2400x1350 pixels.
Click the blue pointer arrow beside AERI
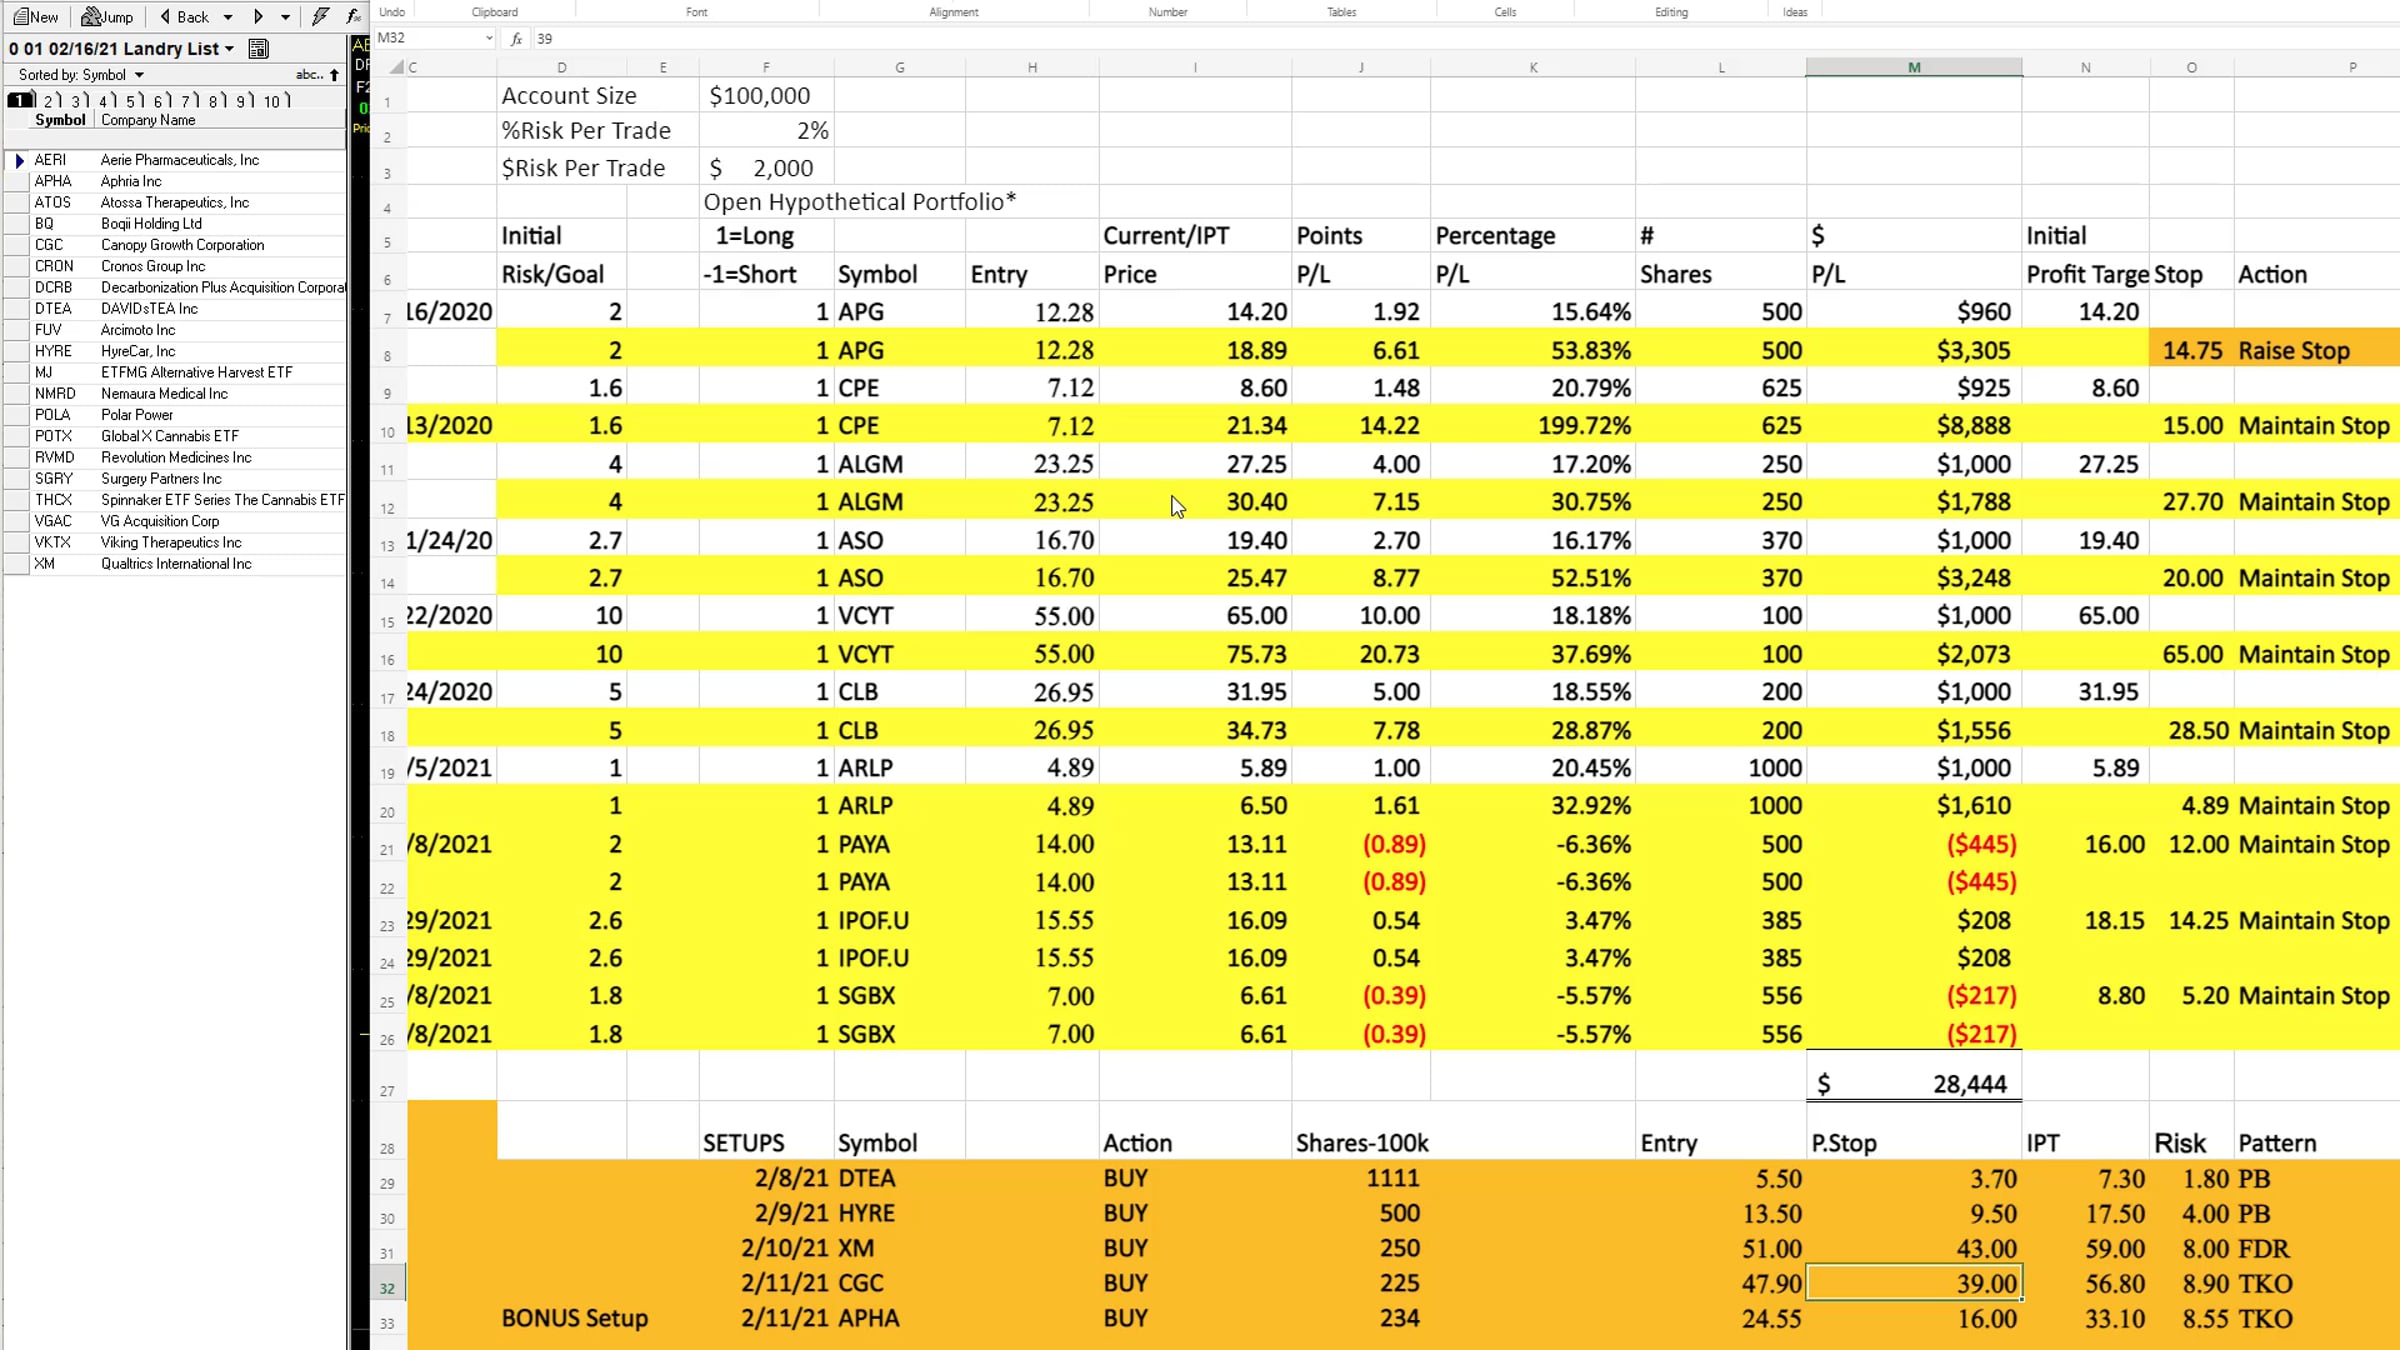[x=19, y=160]
